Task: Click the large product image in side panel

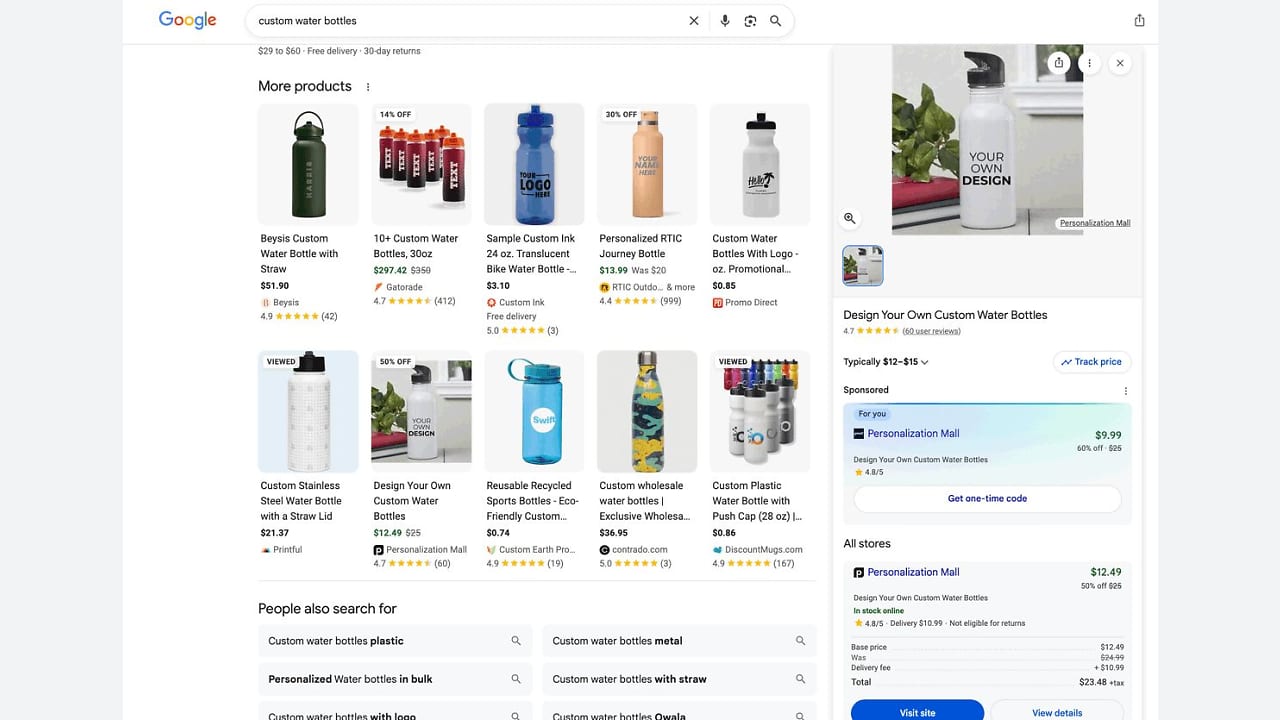Action: [x=987, y=139]
